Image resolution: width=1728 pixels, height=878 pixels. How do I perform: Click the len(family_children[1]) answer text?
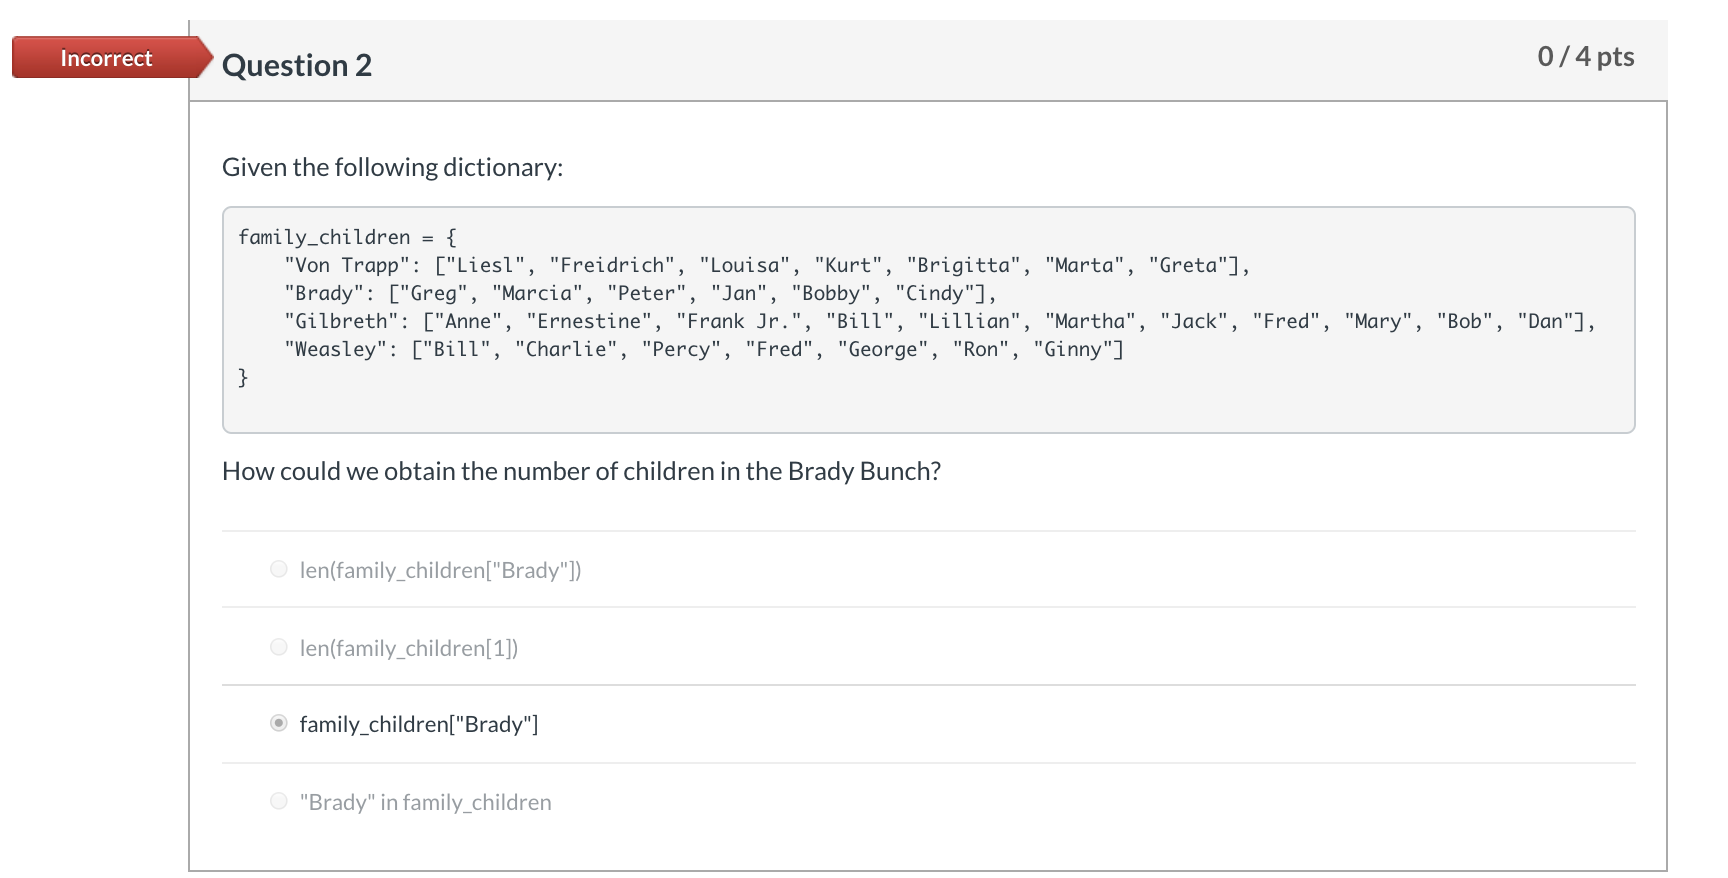[x=409, y=648]
